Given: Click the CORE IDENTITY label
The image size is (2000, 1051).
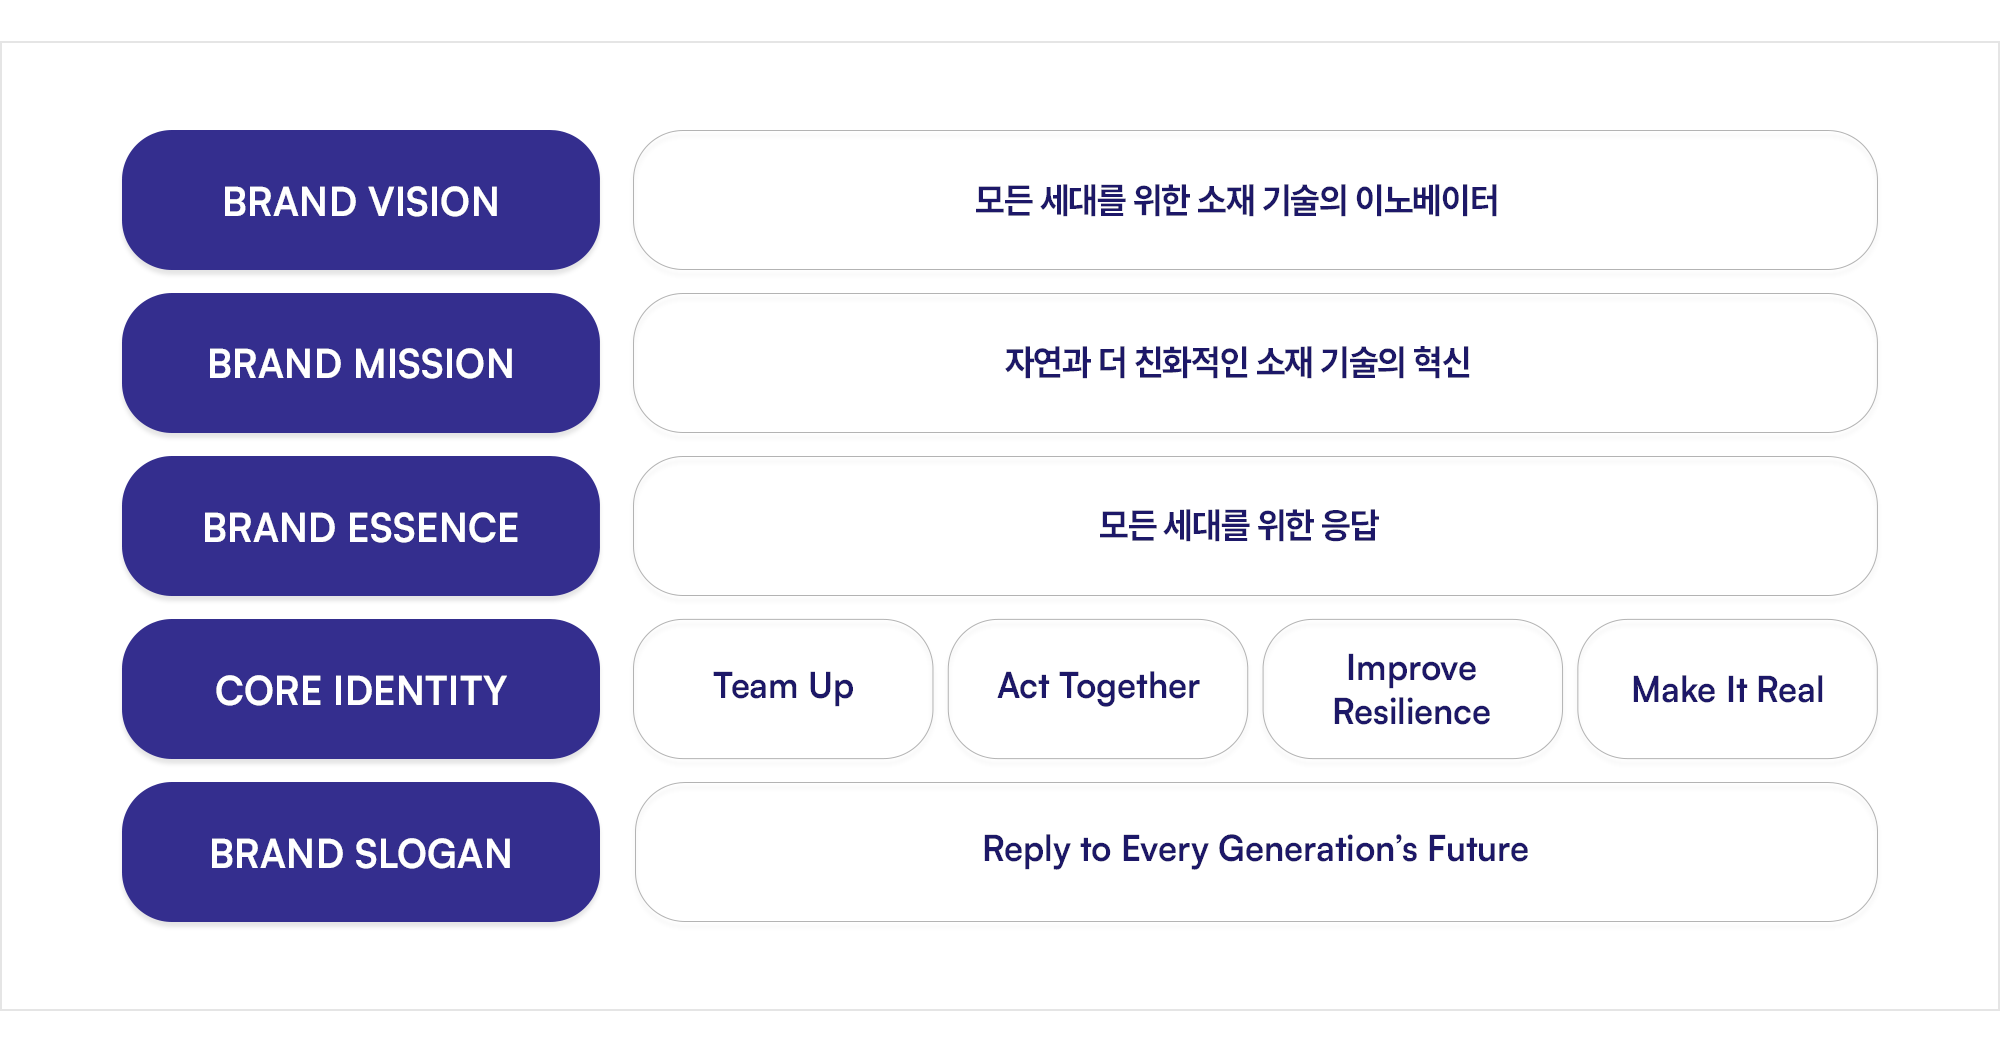Looking at the screenshot, I should pyautogui.click(x=361, y=689).
